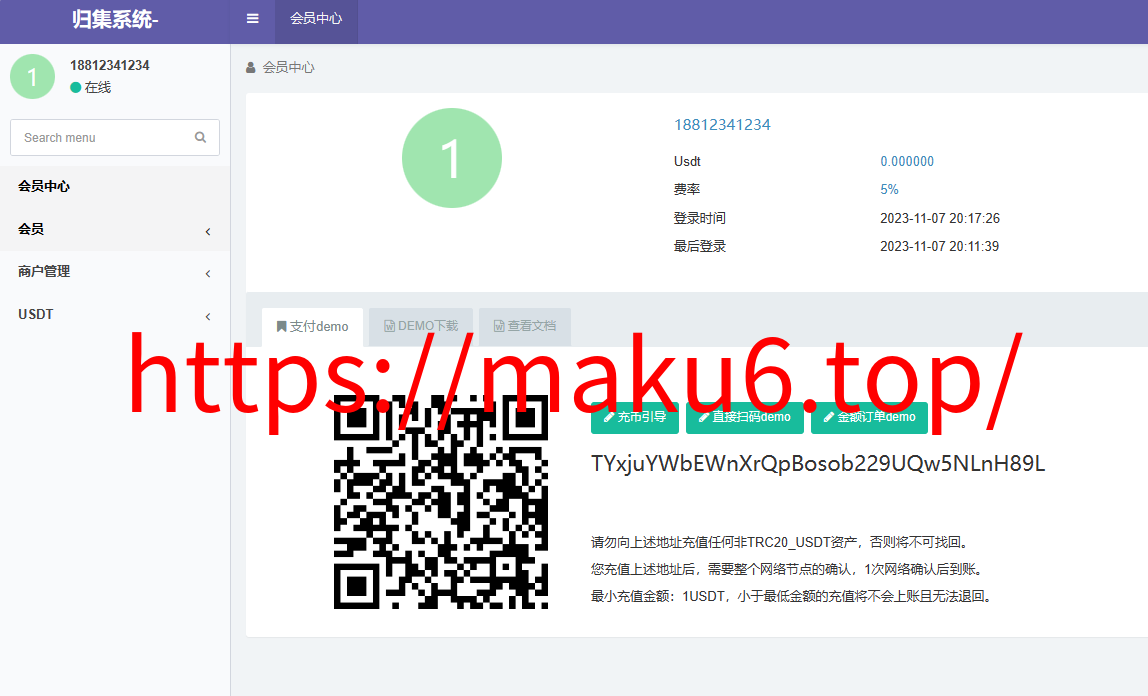
Task: Click the TRC20 wallet address text
Action: (x=818, y=464)
